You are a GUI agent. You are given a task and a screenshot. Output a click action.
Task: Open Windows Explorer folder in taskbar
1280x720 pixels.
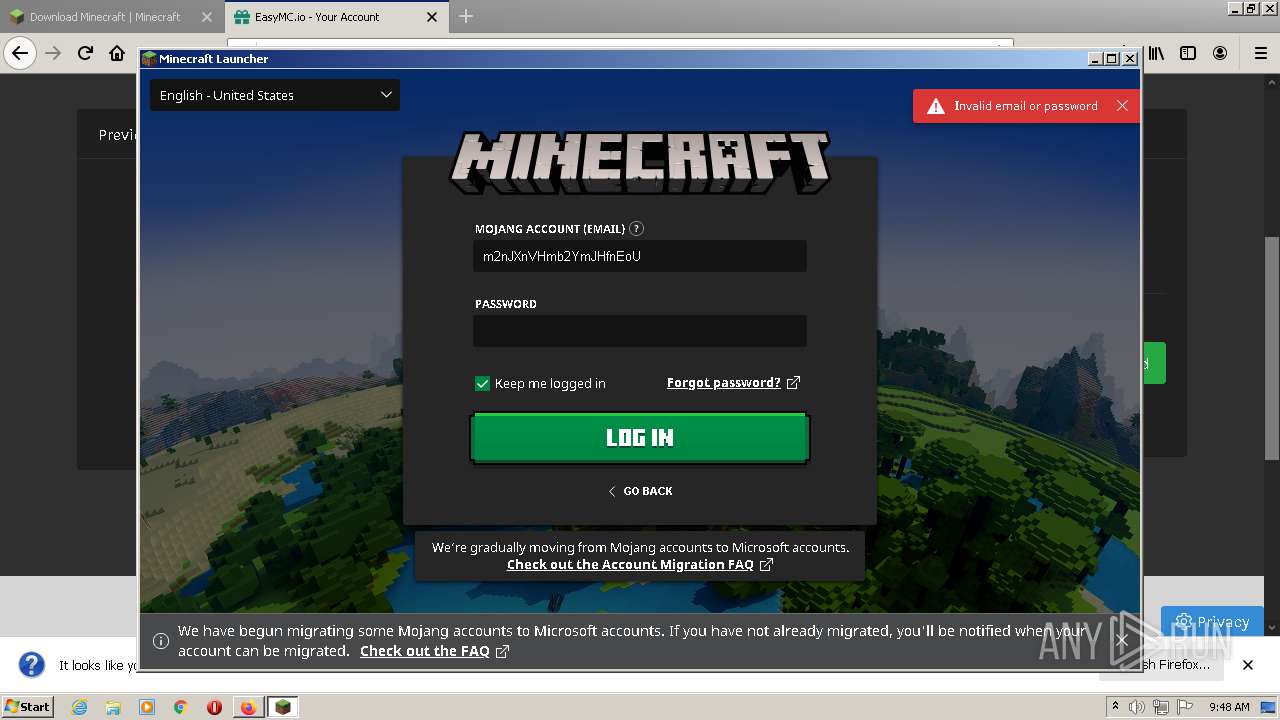point(113,707)
